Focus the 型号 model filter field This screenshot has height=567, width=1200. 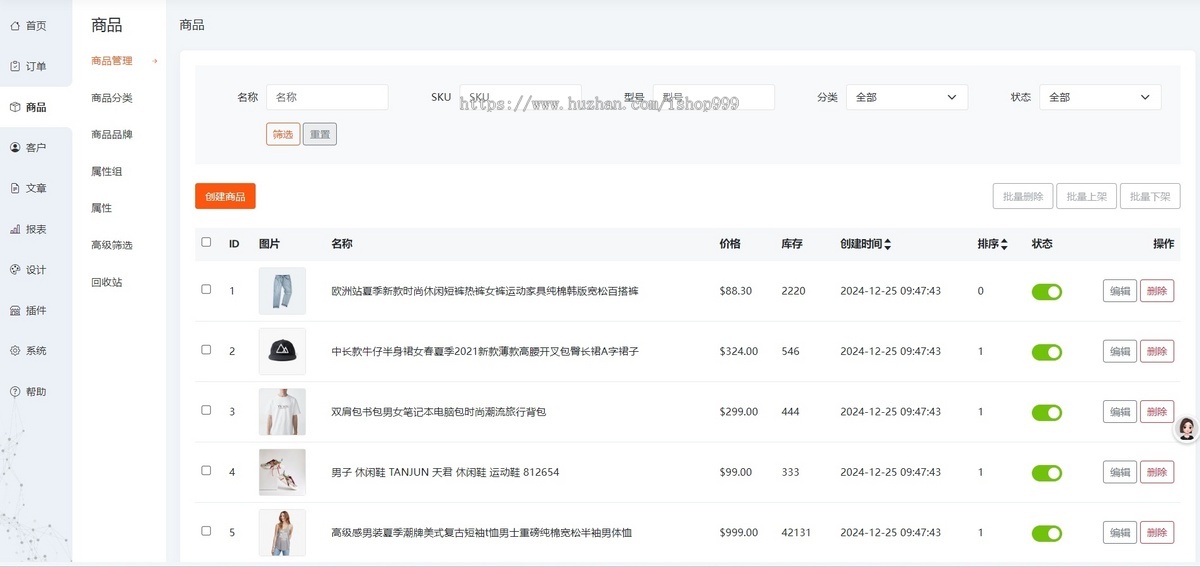(x=714, y=97)
